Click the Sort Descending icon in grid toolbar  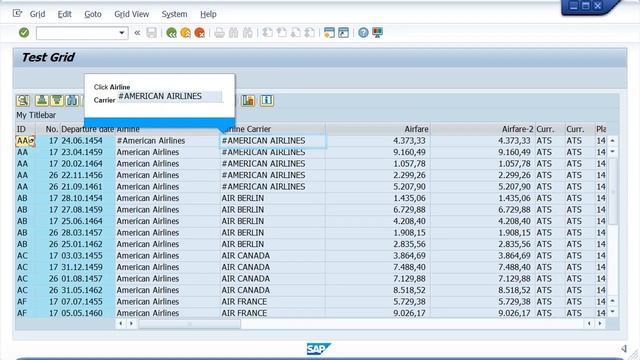pos(57,100)
